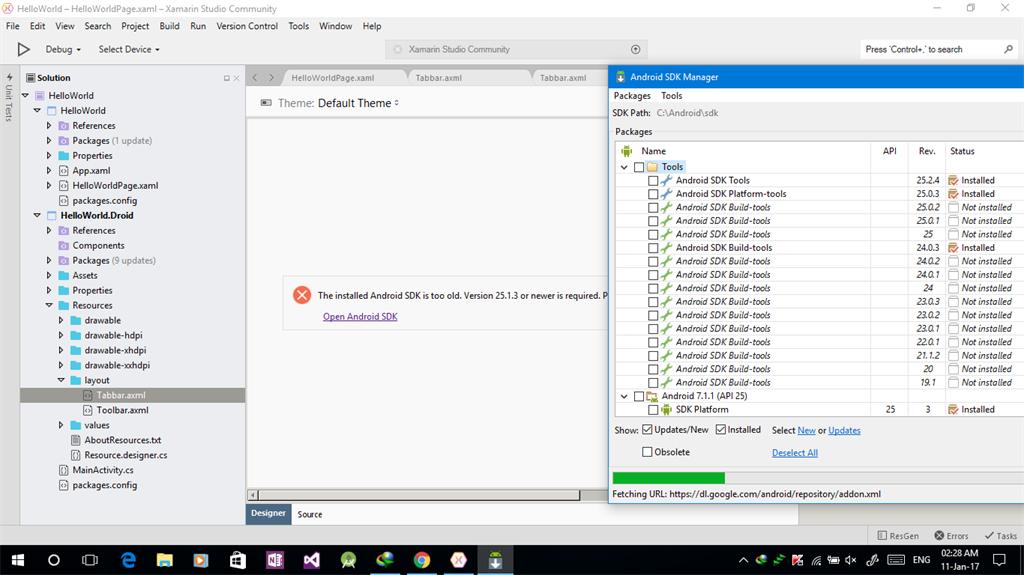Enable the Obsolete checkbox

click(x=647, y=452)
